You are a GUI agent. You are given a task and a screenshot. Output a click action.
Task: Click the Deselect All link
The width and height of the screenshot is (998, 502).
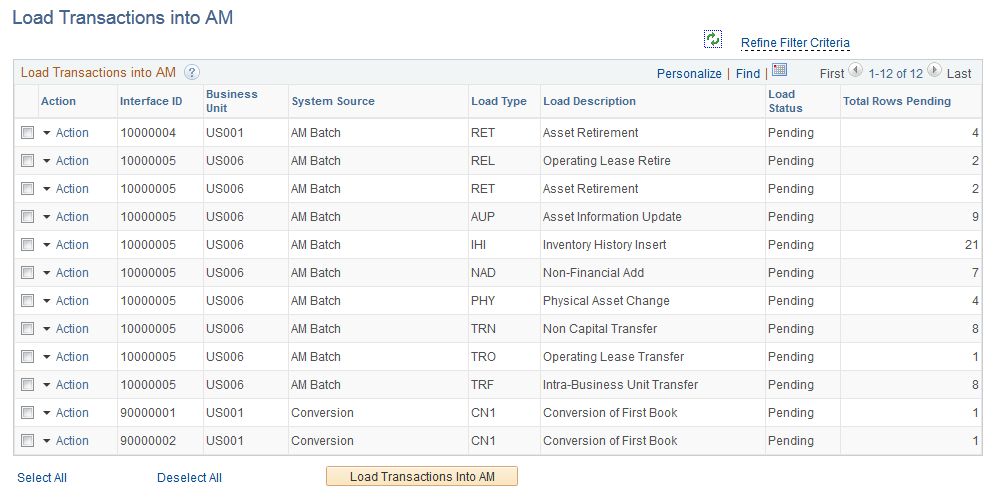[x=189, y=478]
